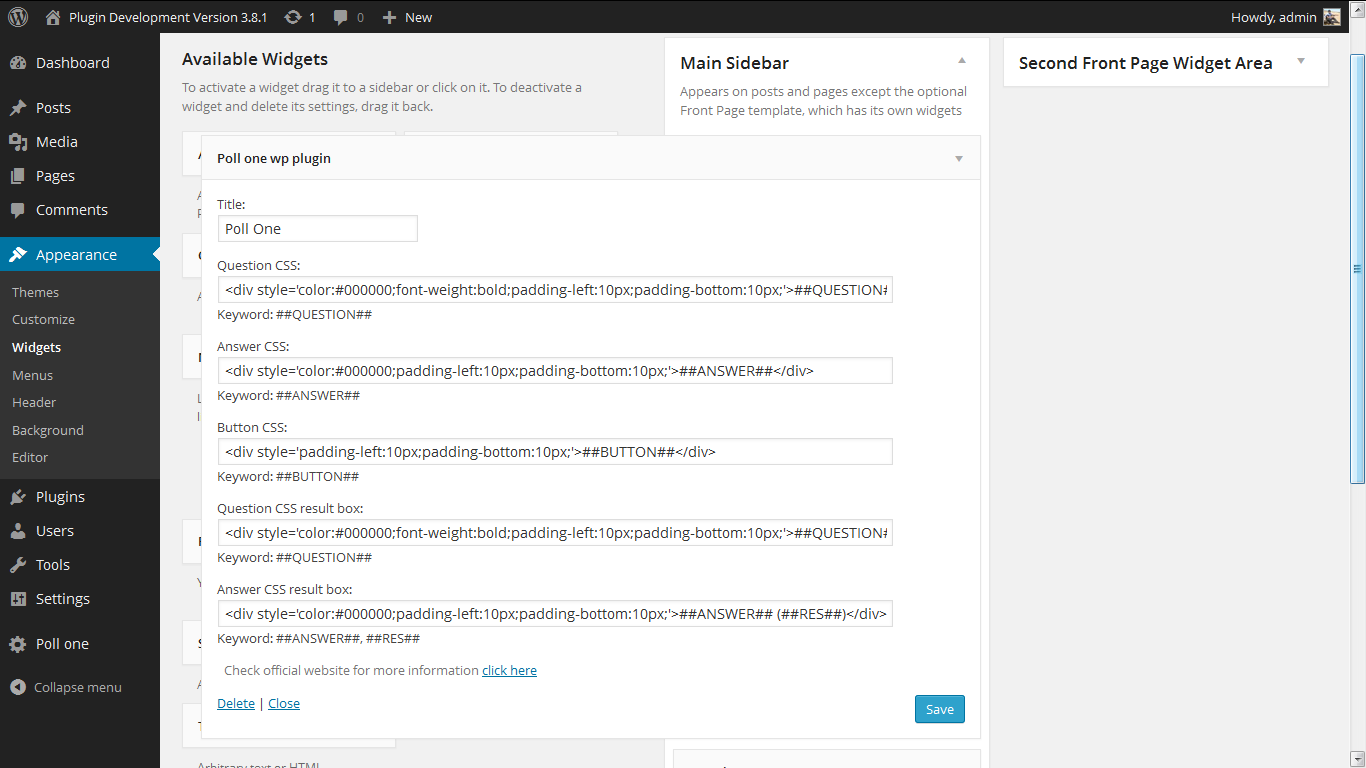Screen dimensions: 1366x768
Task: Click the WordPress logo icon
Action: [18, 17]
